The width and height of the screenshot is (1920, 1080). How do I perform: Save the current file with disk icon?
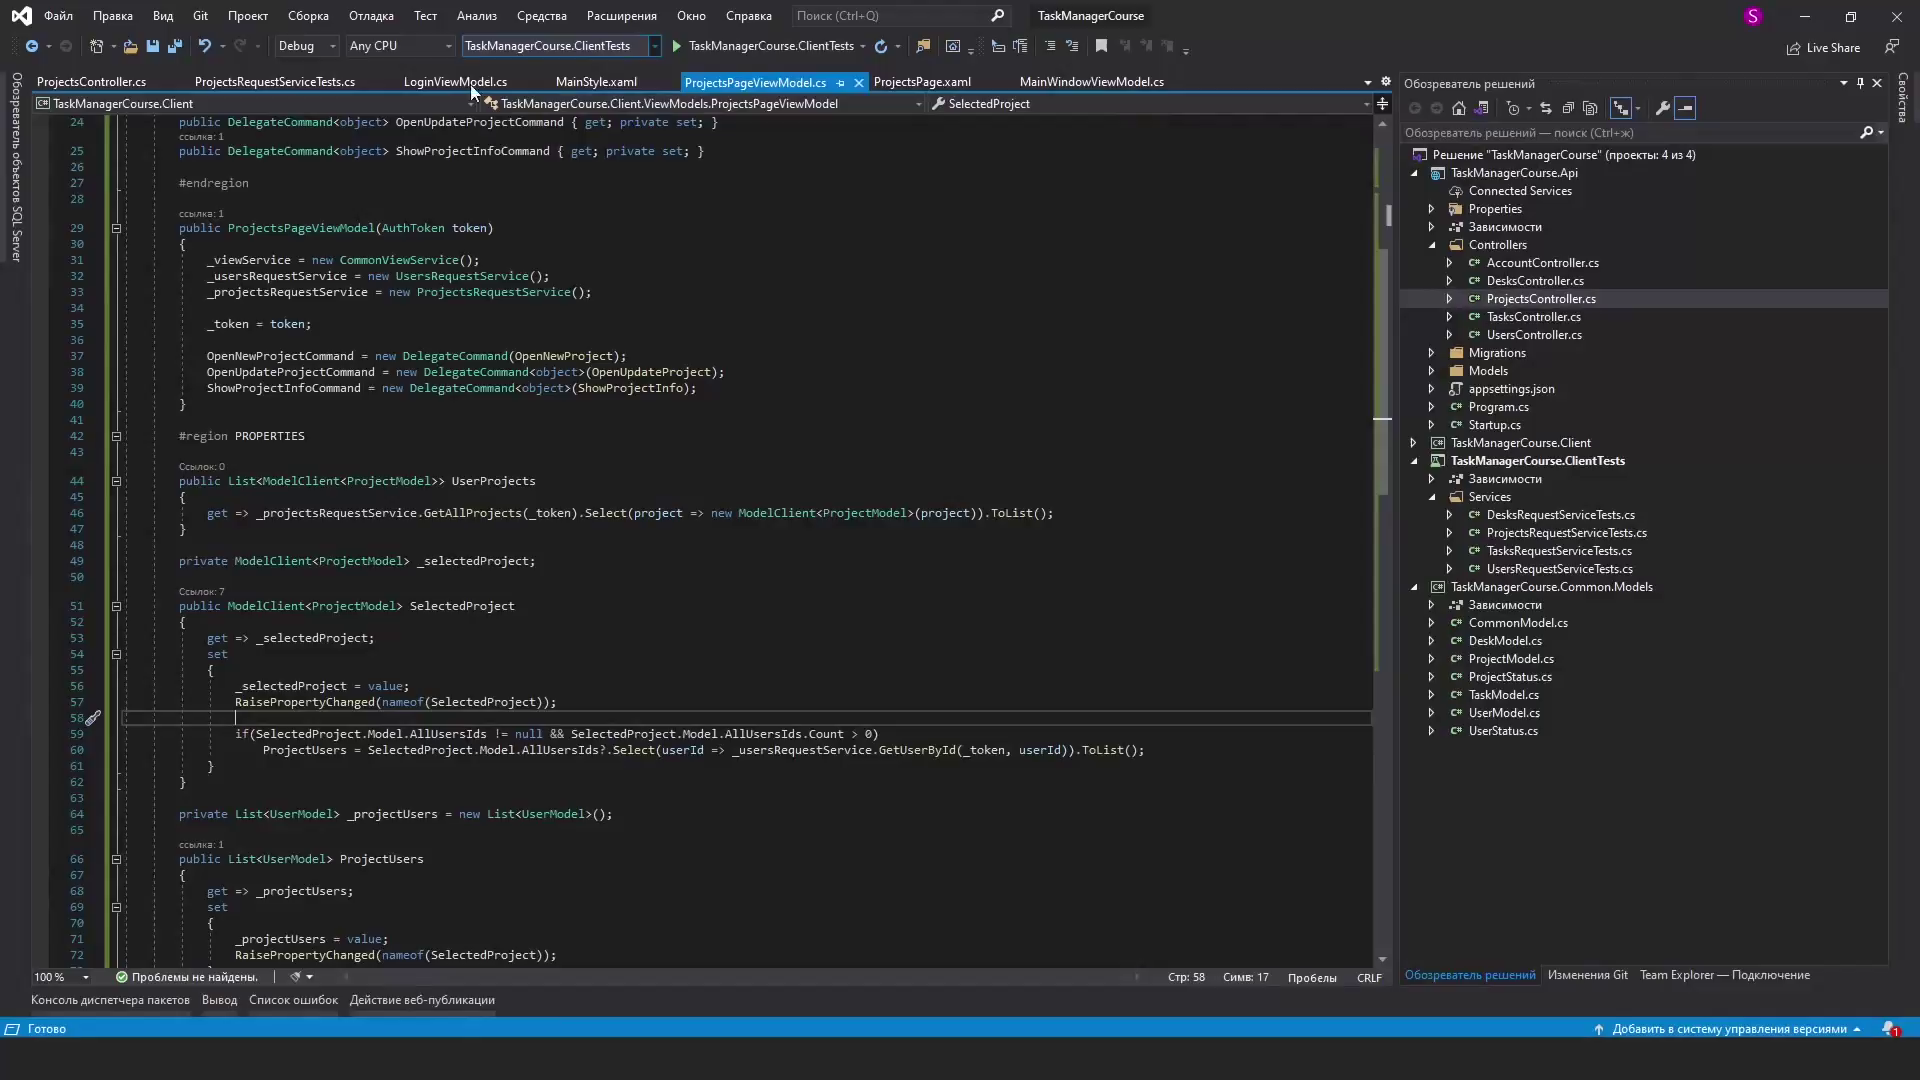[152, 46]
